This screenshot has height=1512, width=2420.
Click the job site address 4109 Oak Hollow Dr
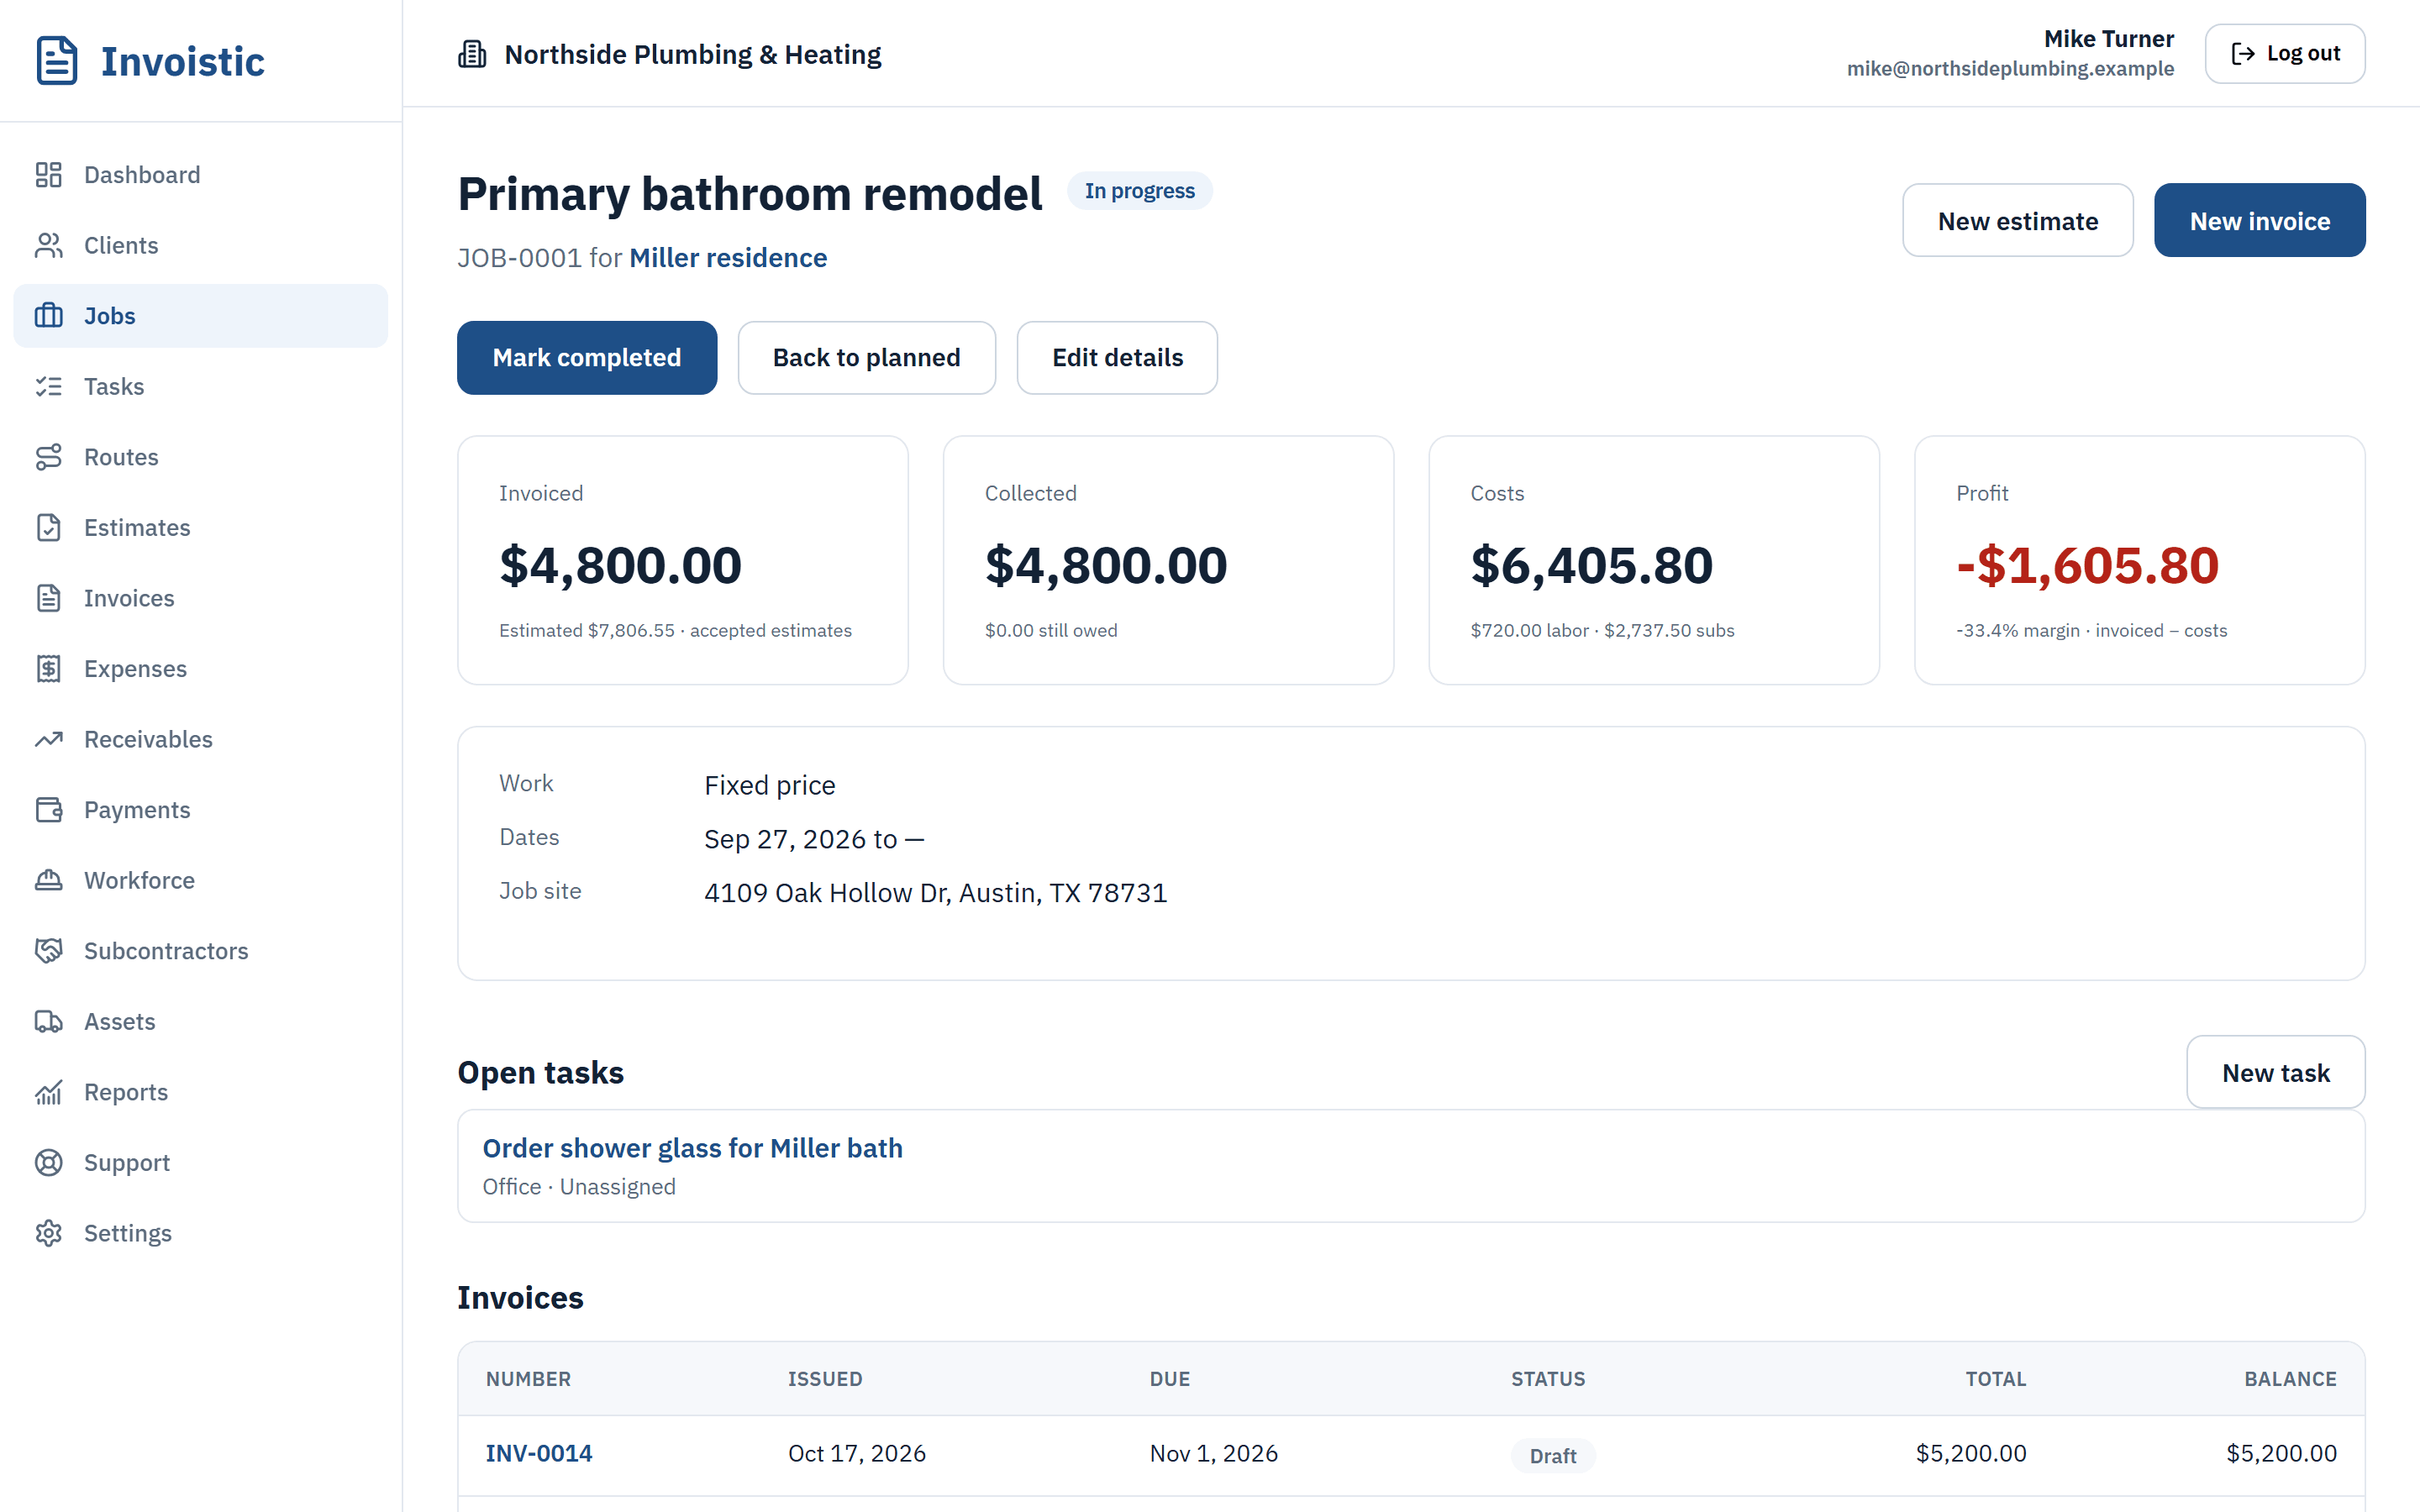coord(935,892)
